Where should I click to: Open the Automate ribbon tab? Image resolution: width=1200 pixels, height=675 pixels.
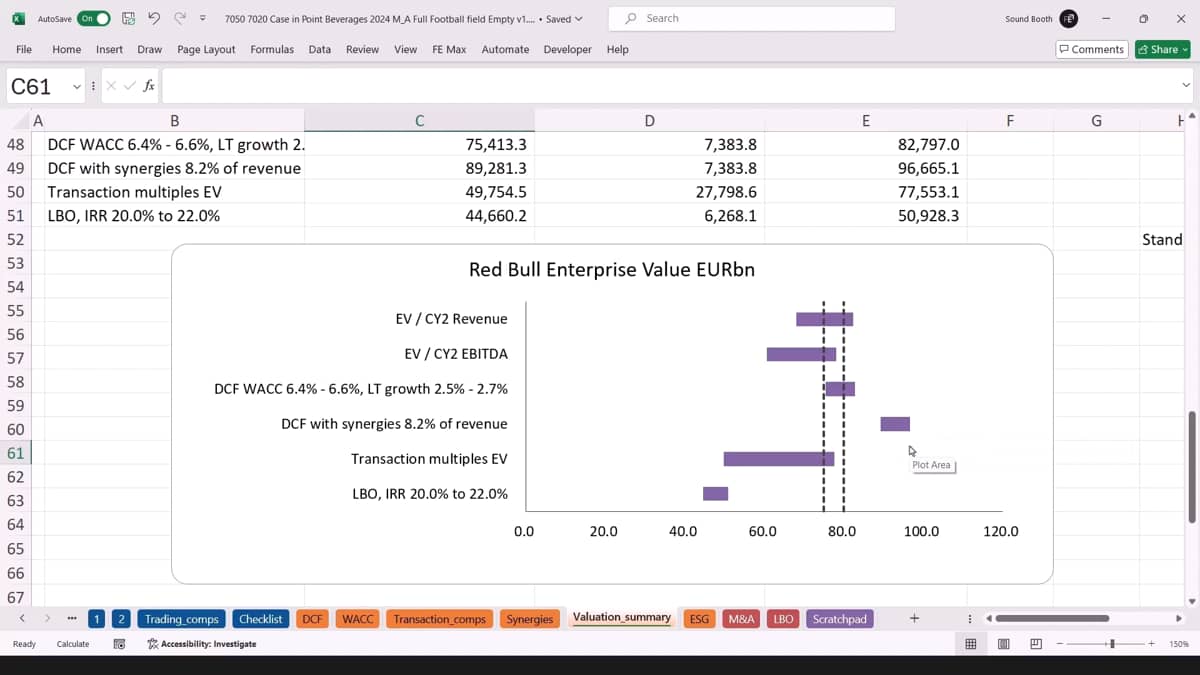505,49
